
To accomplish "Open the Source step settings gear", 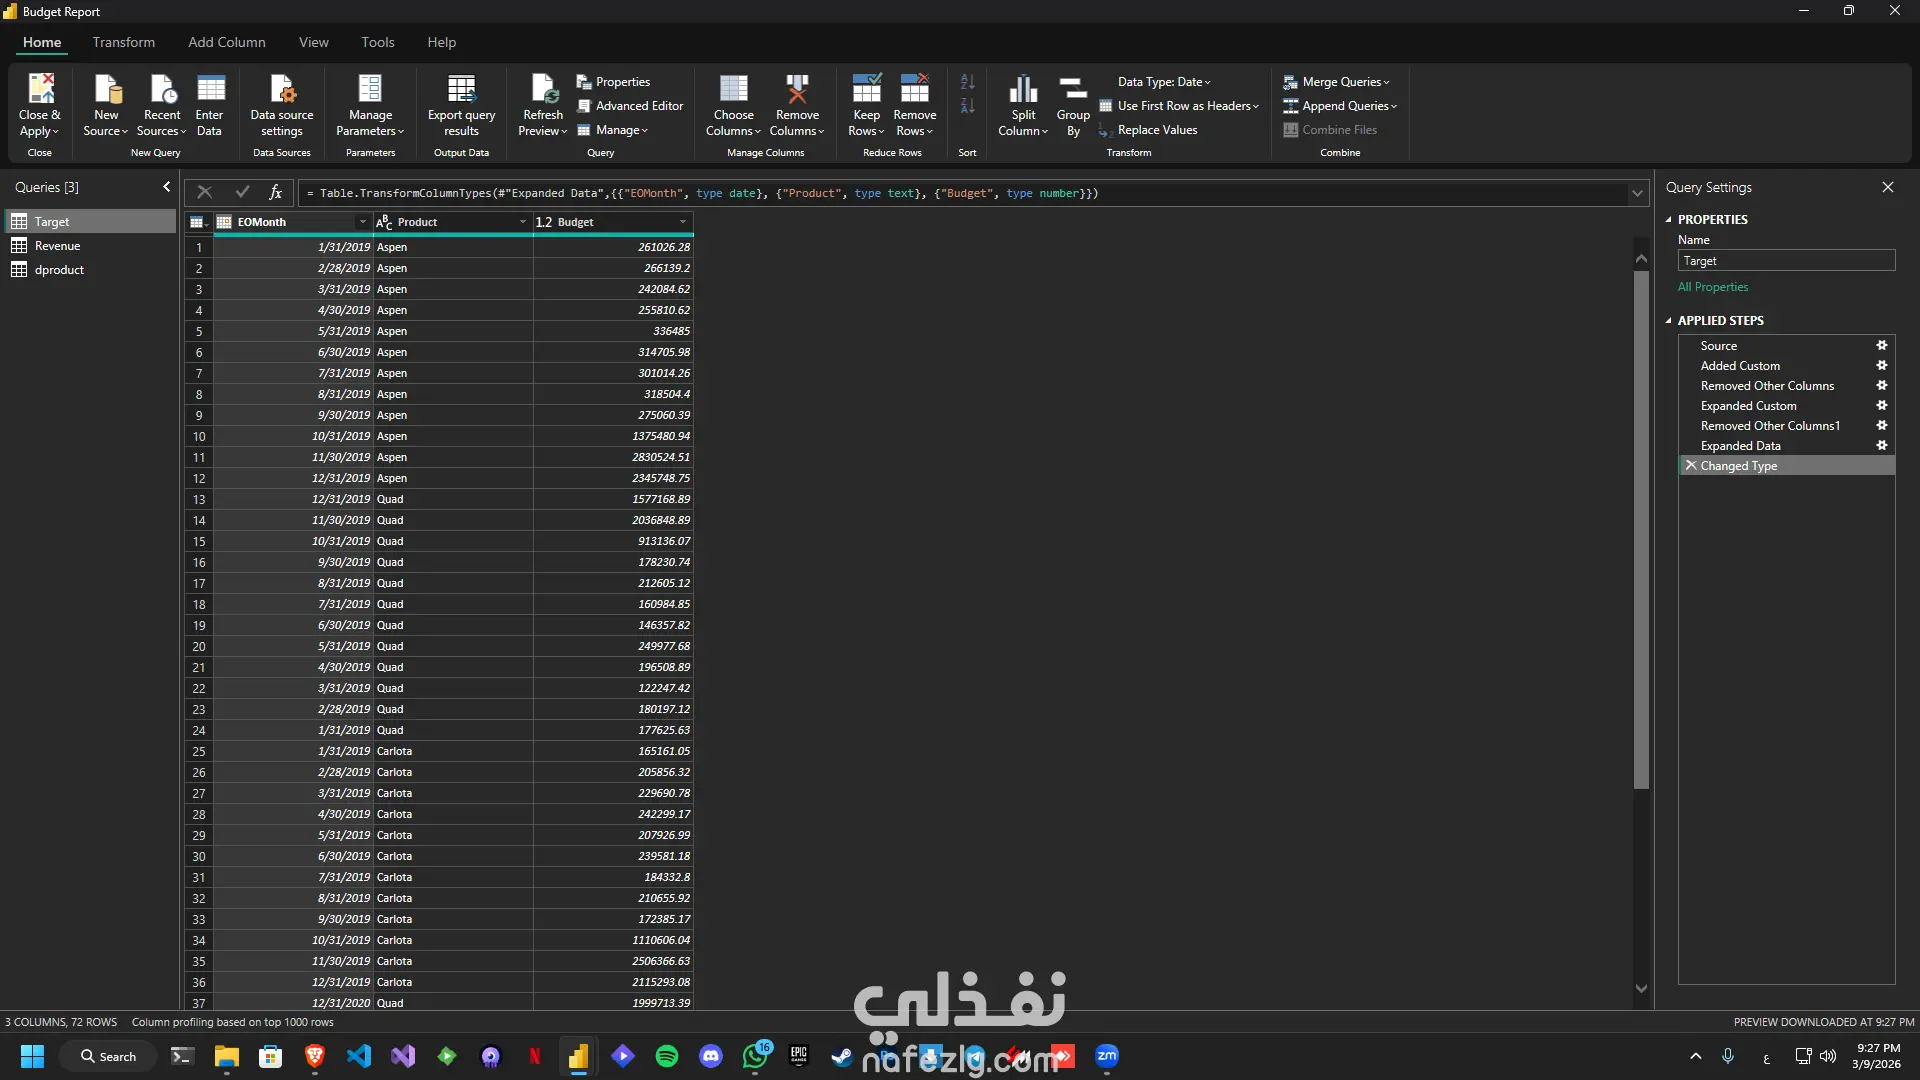I will pyautogui.click(x=1881, y=345).
